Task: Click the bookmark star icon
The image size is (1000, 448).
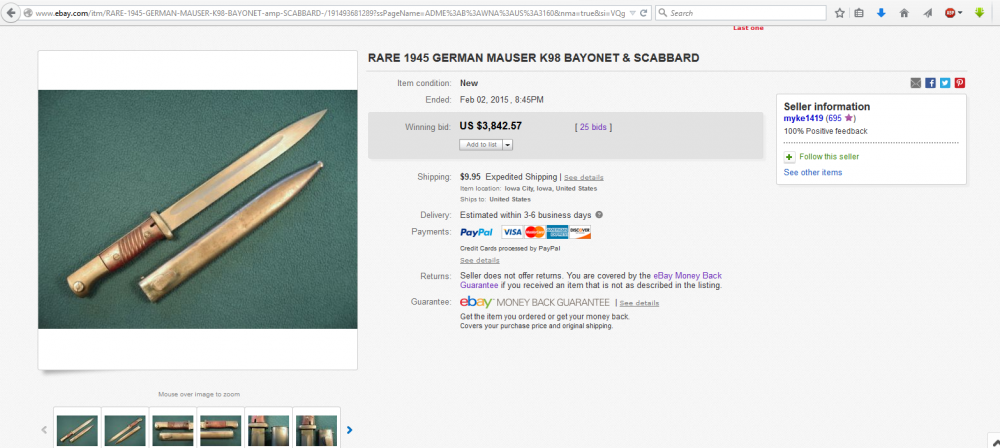Action: coord(838,13)
